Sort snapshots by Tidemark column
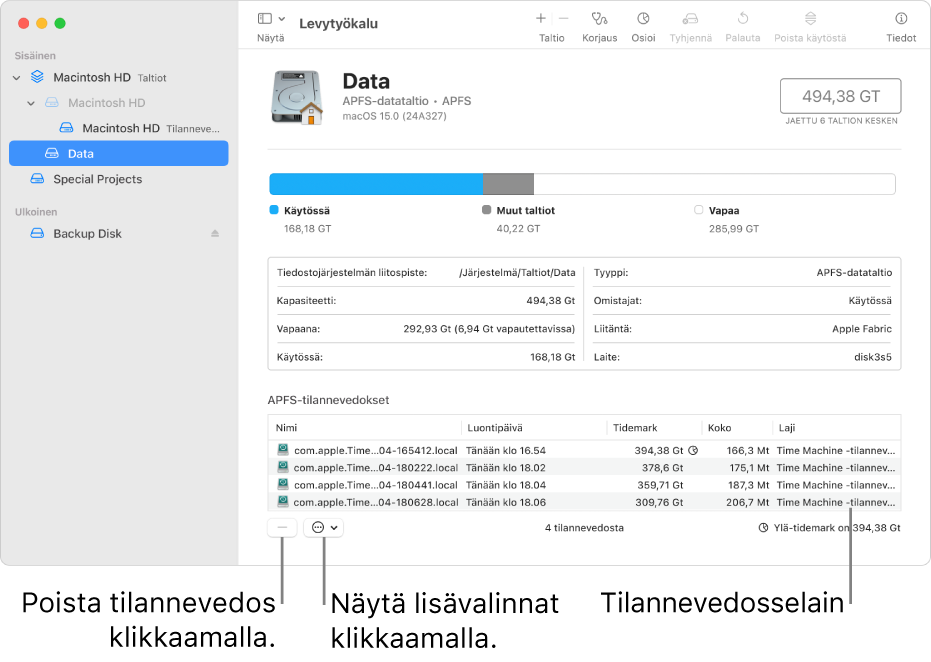Image resolution: width=931 pixels, height=662 pixels. tap(654, 428)
